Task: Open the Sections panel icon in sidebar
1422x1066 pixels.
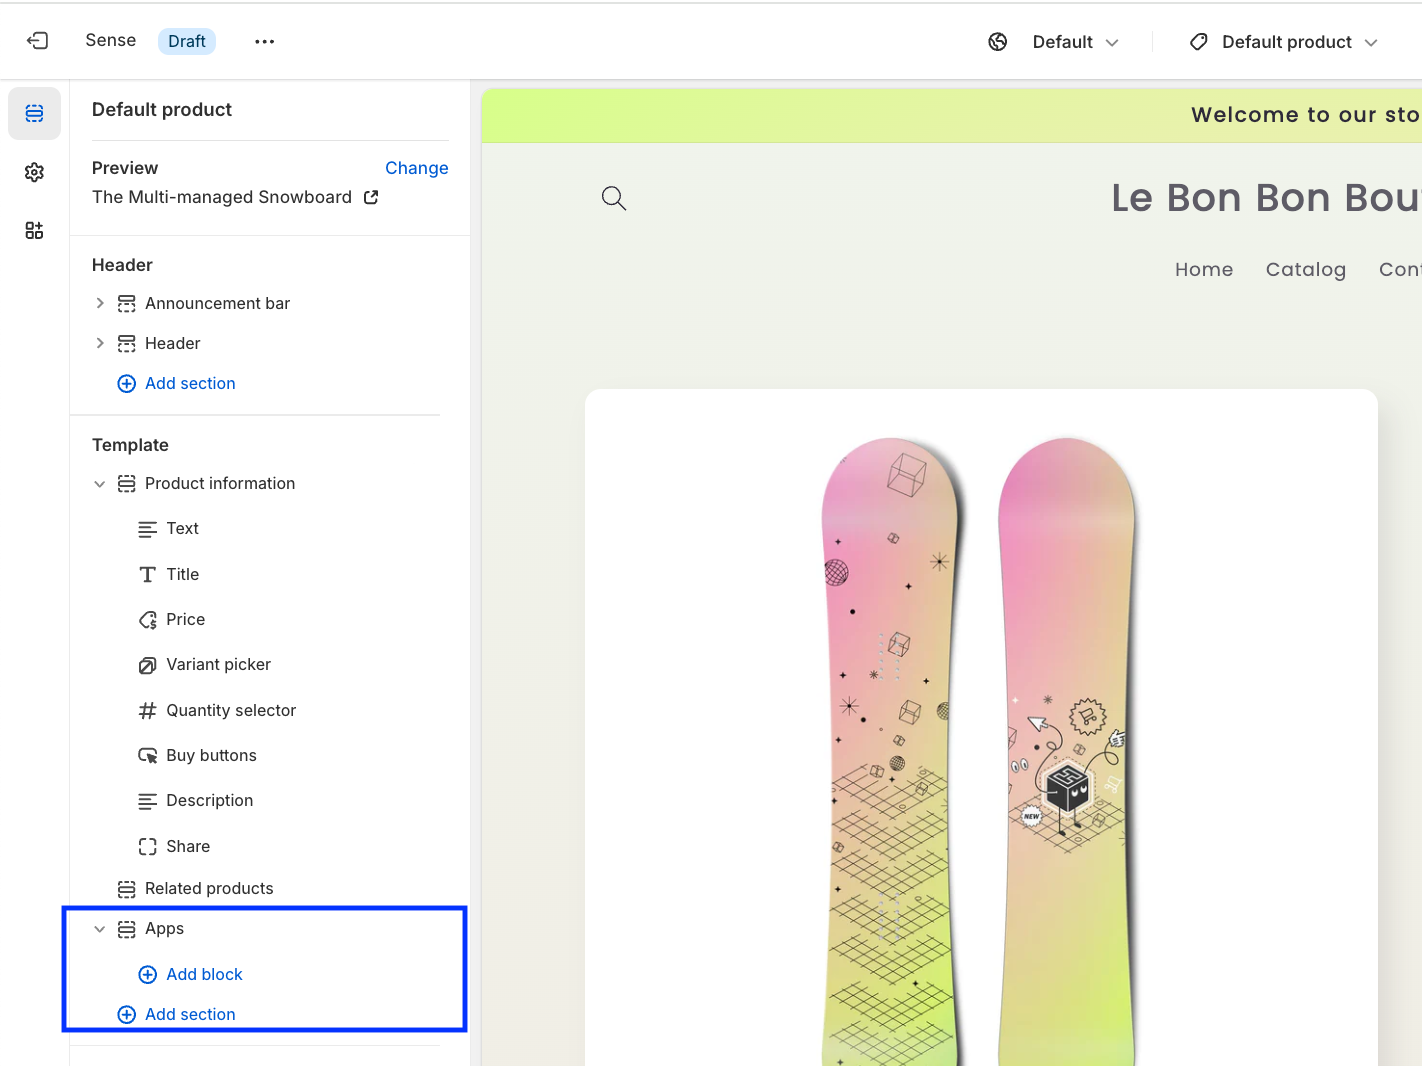Action: [x=34, y=113]
